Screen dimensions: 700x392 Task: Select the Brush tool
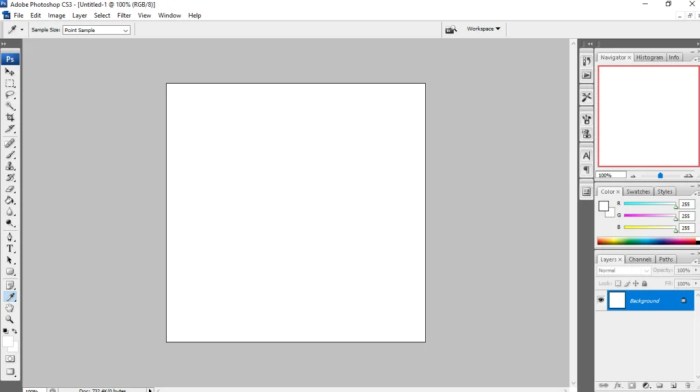pyautogui.click(x=10, y=155)
